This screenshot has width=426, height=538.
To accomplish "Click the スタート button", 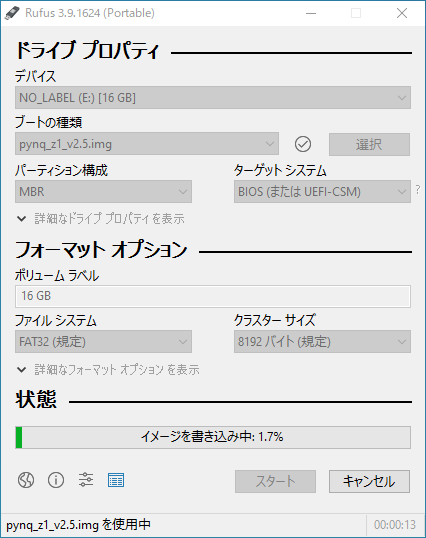I will 275,481.
